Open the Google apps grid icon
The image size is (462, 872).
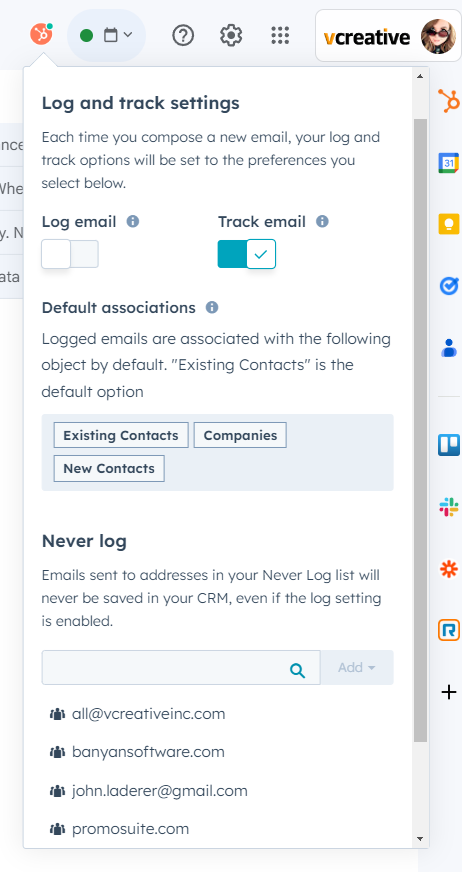[x=280, y=36]
